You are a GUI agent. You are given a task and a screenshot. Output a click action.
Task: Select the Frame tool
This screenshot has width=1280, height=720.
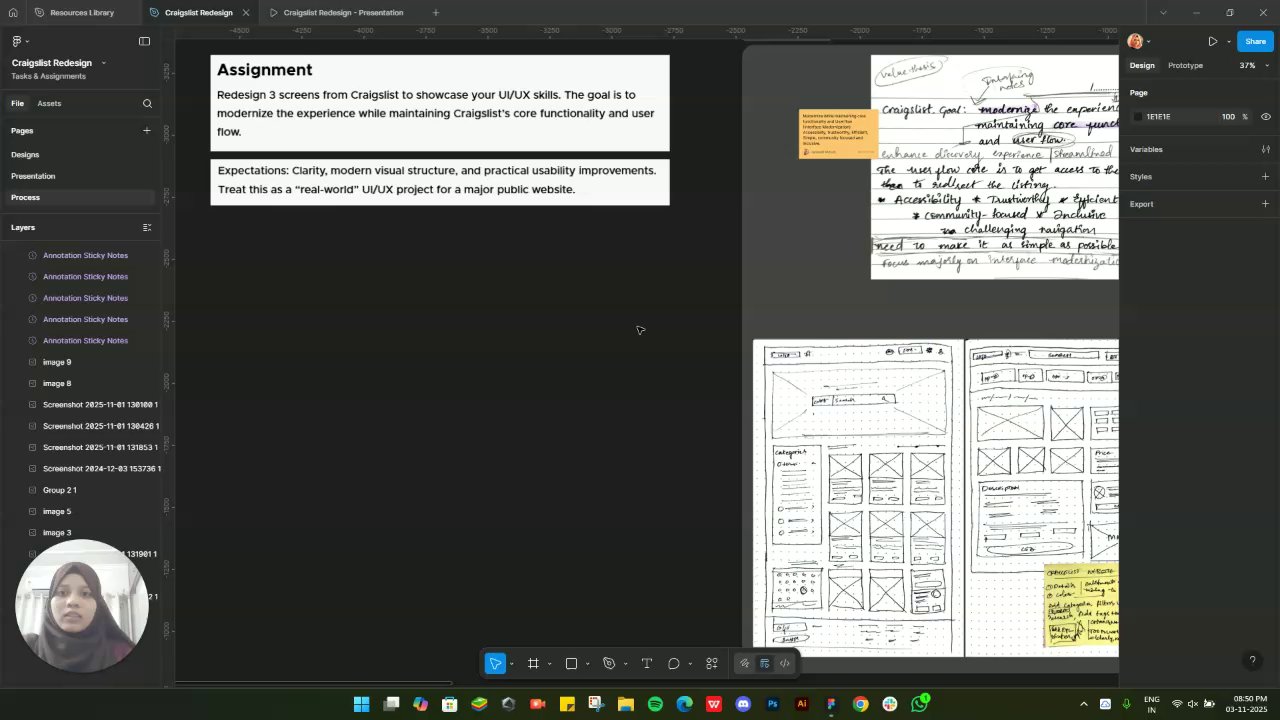(533, 663)
